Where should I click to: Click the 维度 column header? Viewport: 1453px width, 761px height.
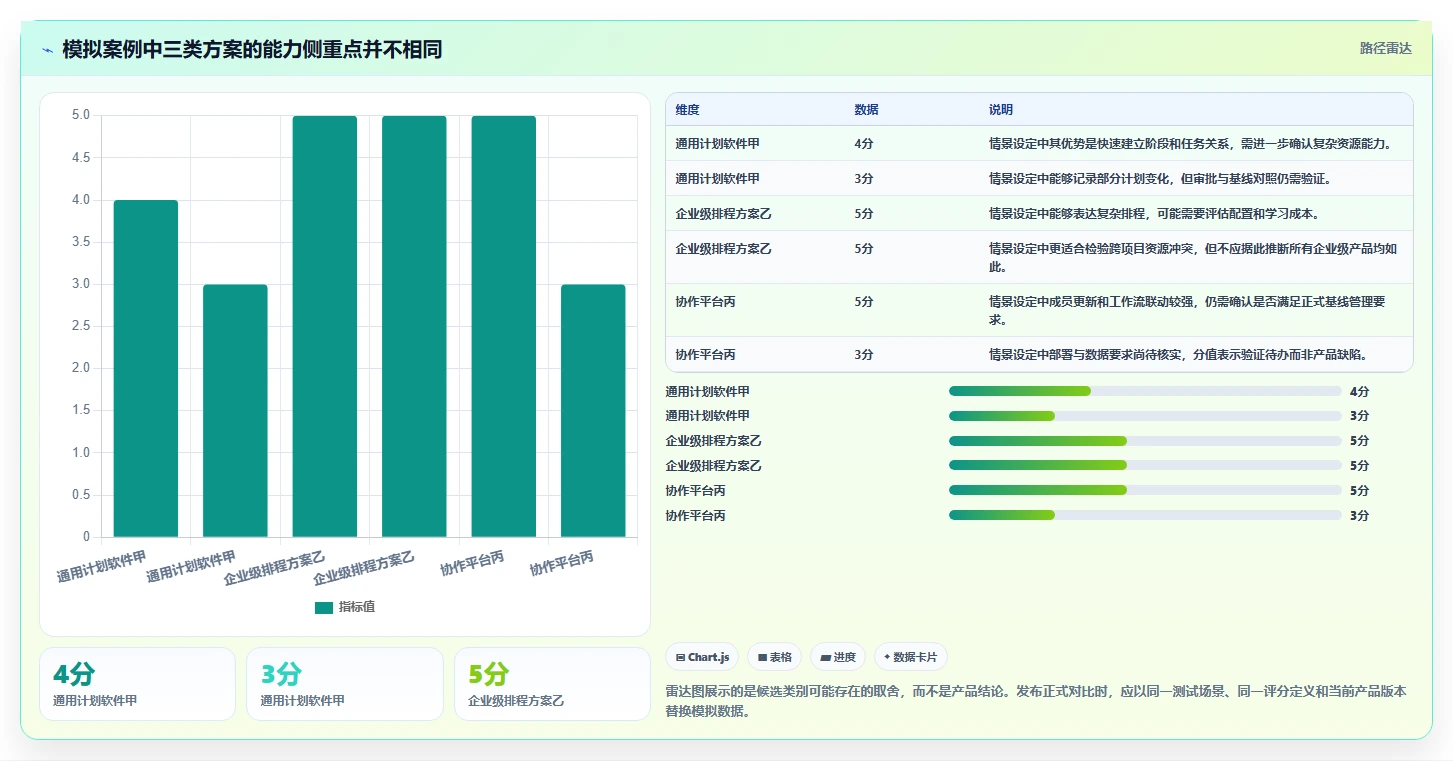pos(687,110)
